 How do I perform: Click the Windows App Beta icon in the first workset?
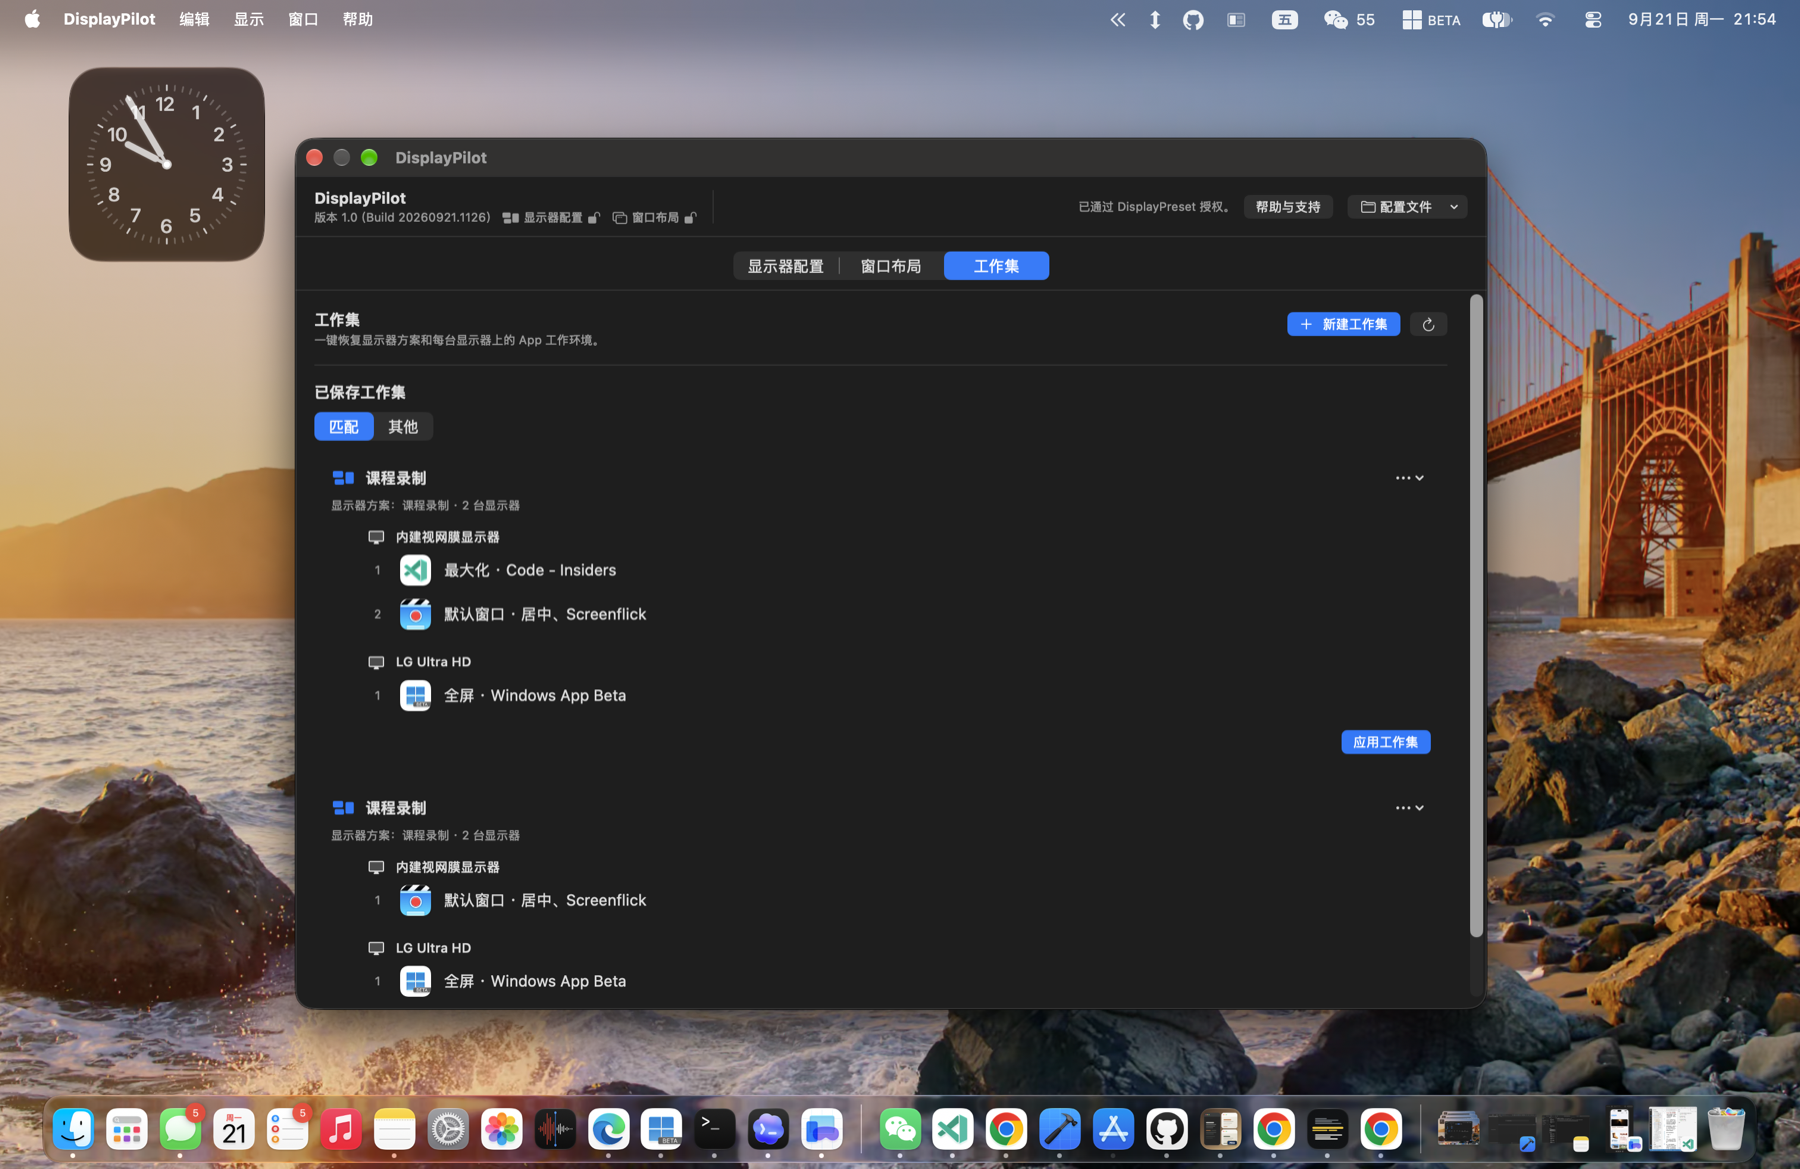pyautogui.click(x=415, y=695)
